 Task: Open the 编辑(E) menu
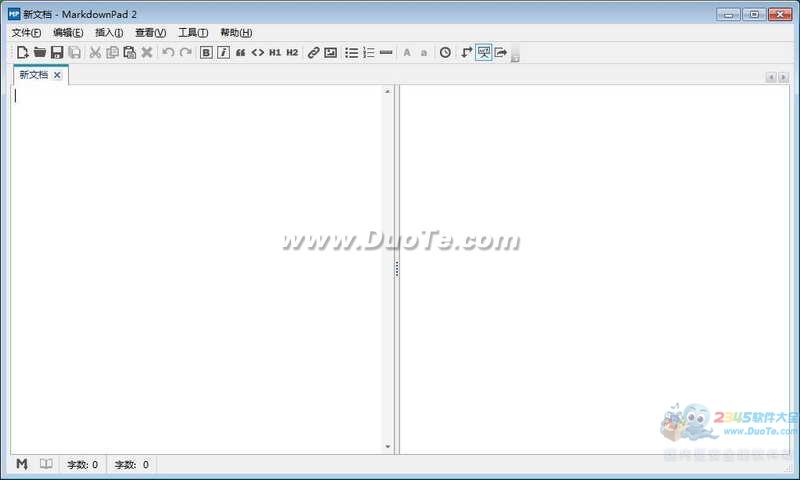(x=68, y=33)
